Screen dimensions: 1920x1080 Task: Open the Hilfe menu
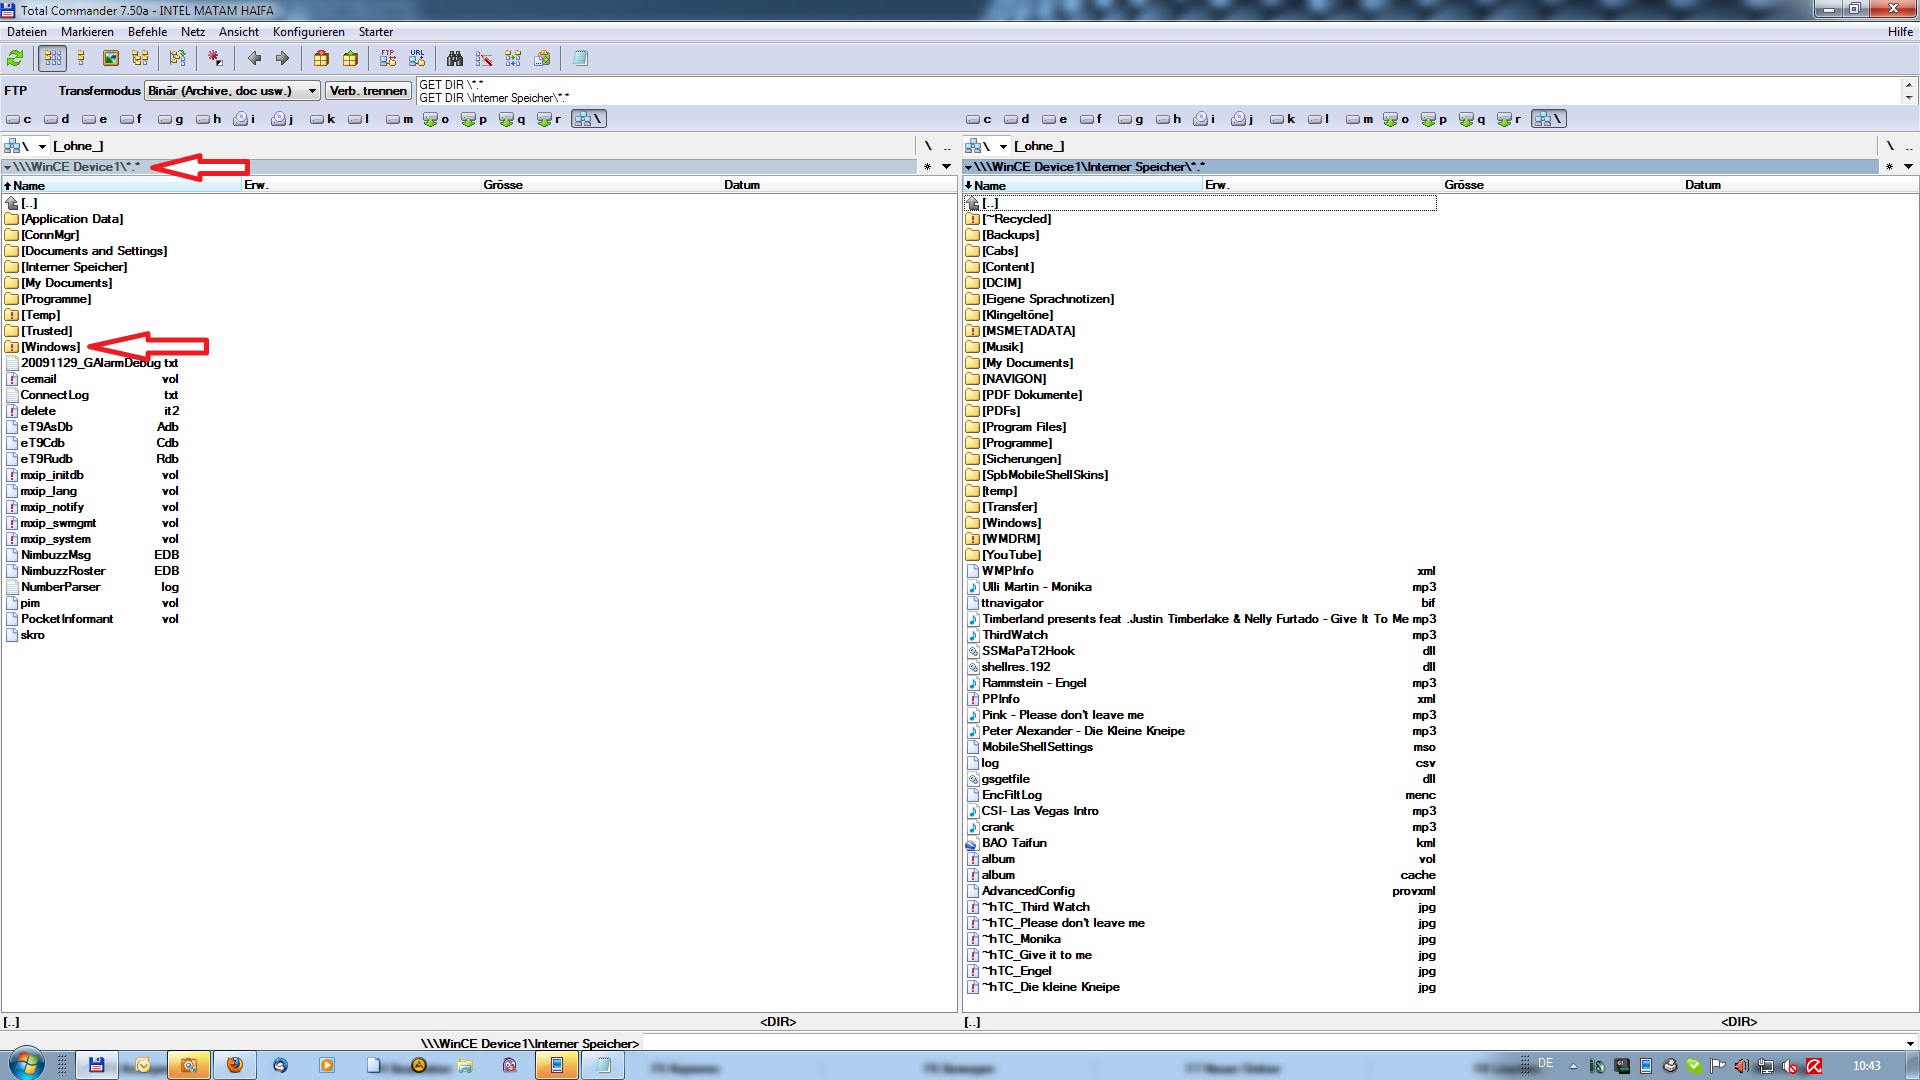point(1900,32)
